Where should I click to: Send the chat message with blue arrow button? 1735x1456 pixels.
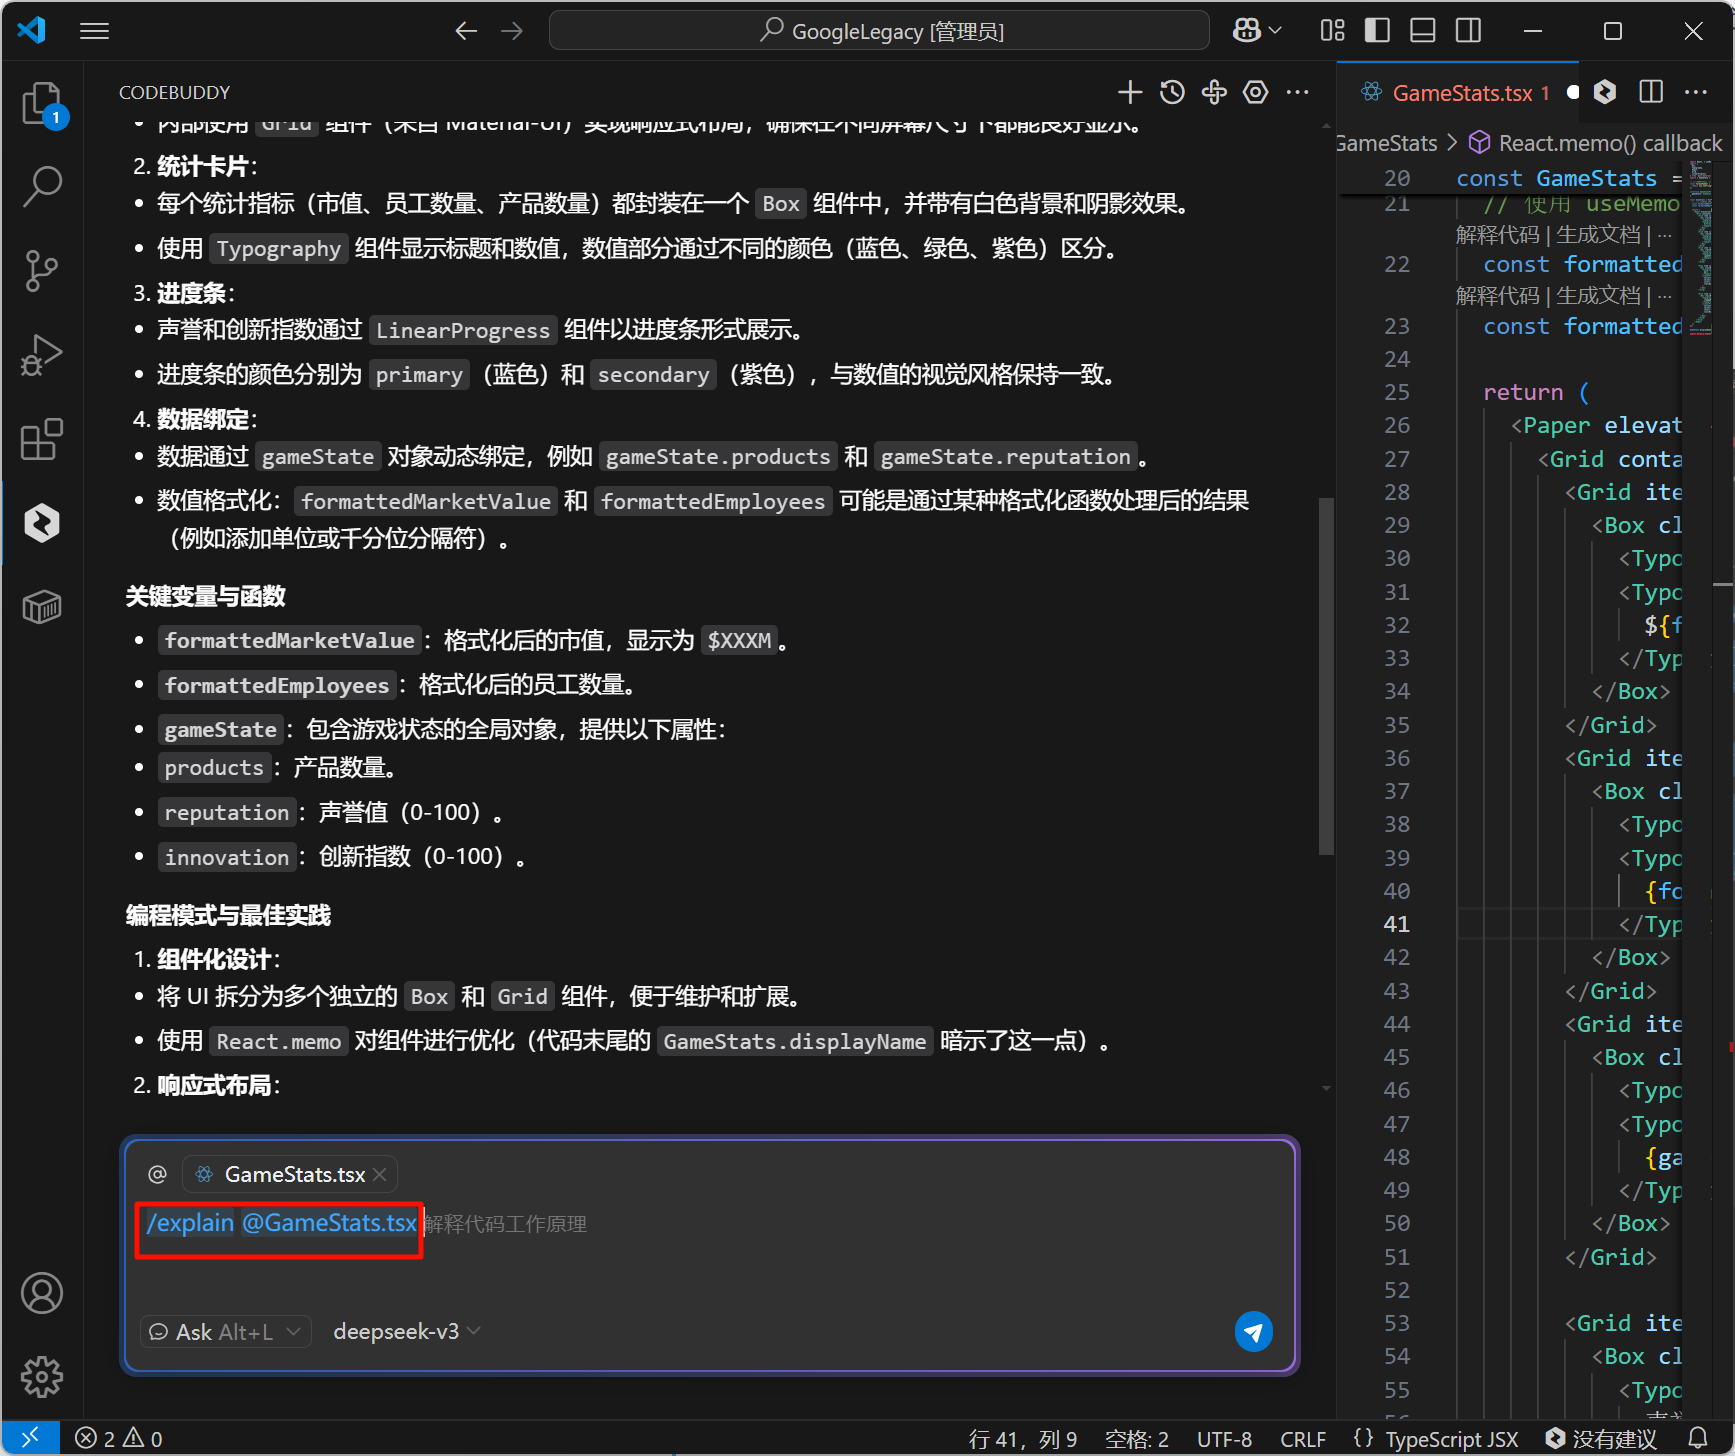pos(1253,1331)
